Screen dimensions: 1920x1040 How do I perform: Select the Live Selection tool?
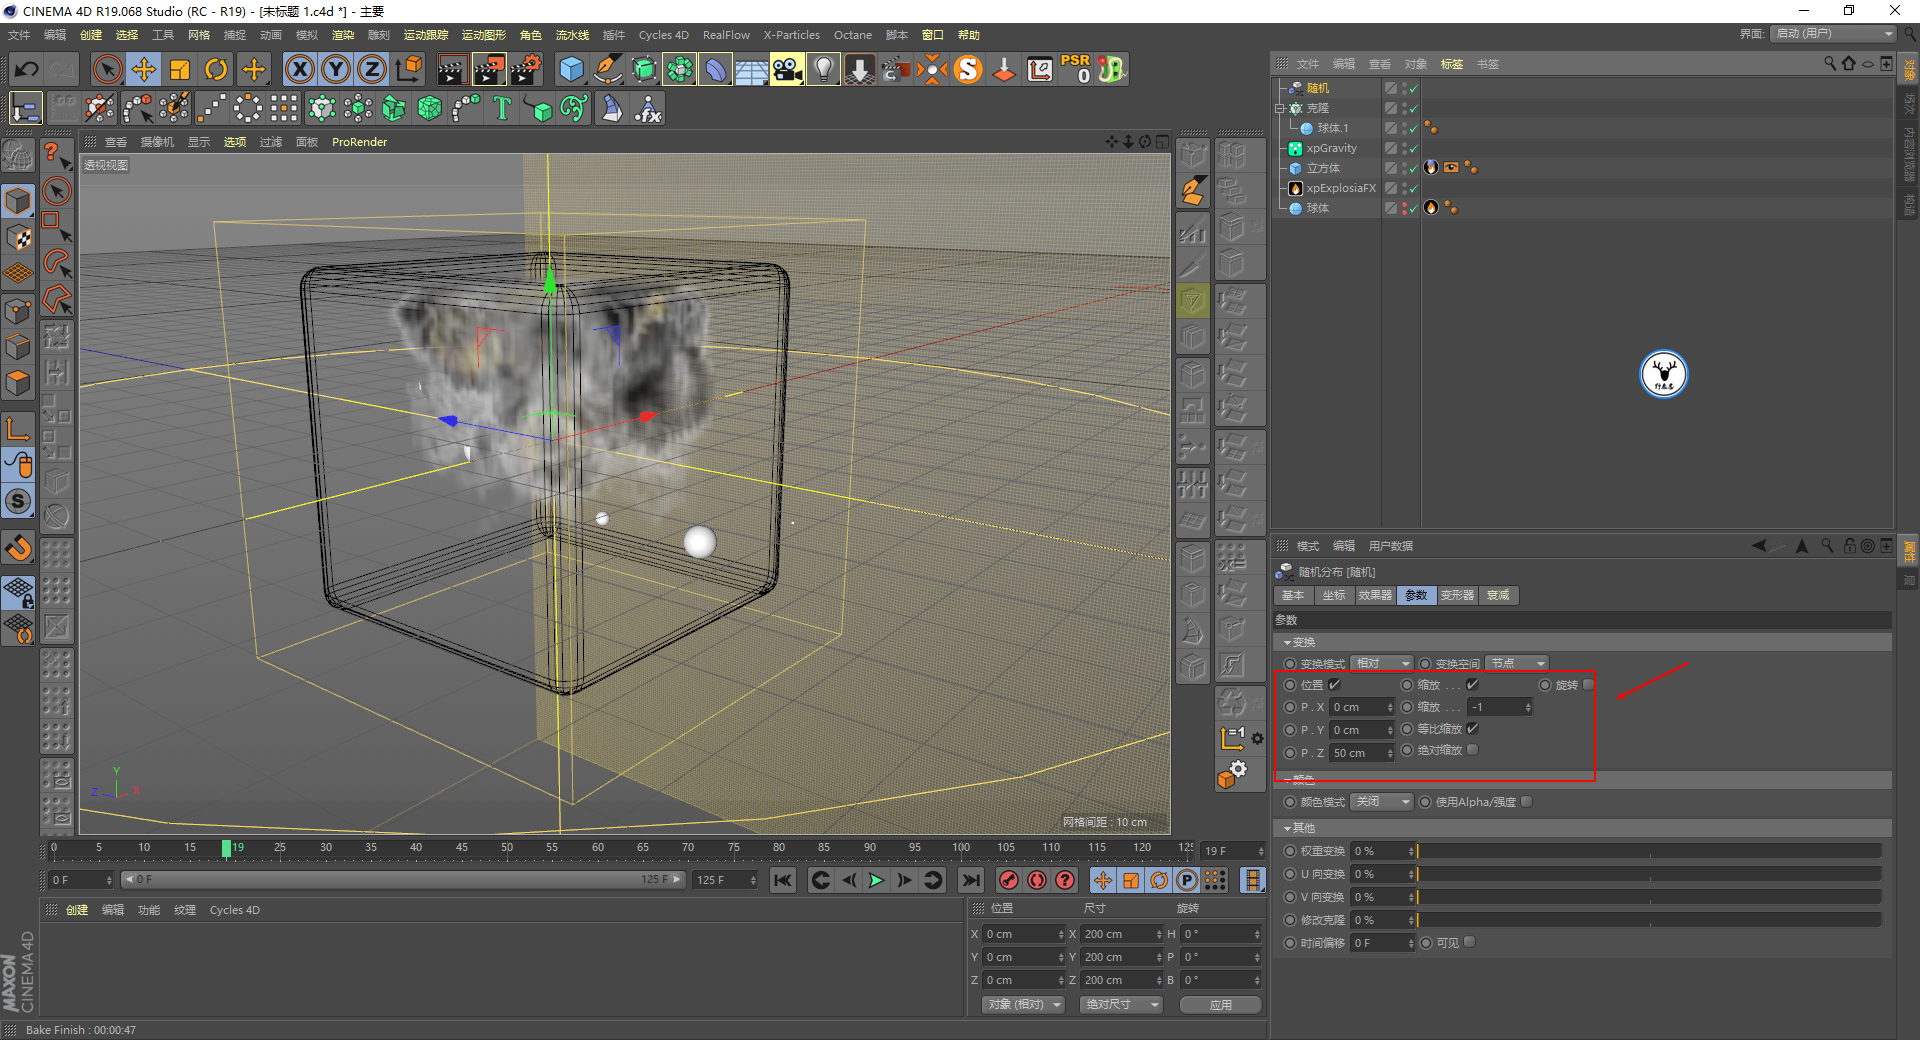pyautogui.click(x=107, y=69)
